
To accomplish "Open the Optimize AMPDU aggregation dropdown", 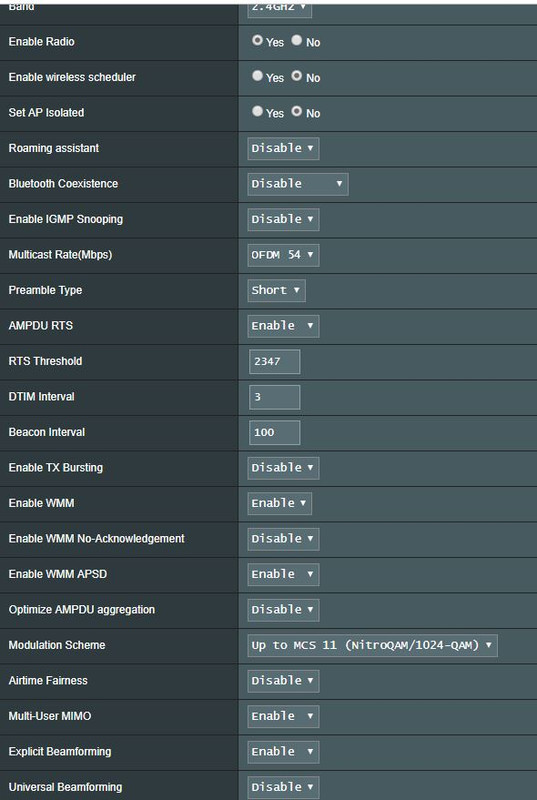I will 283,610.
